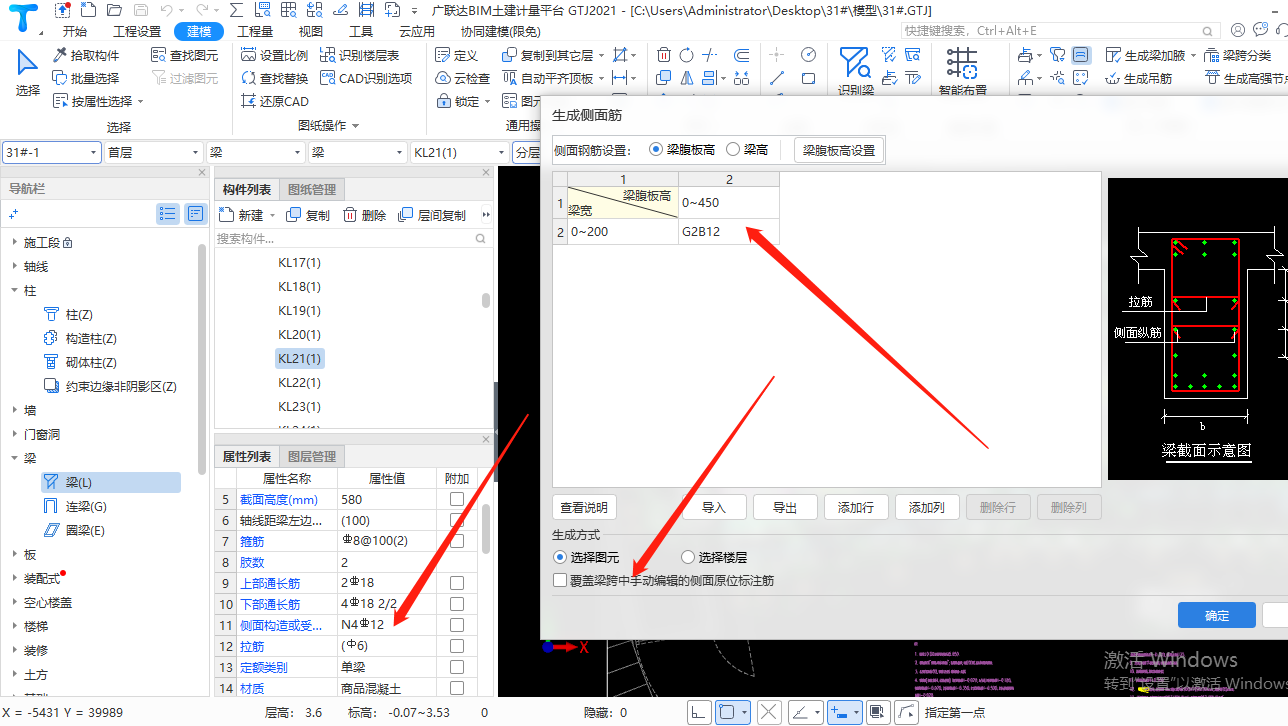This screenshot has height=726, width=1288.
Task: Click the 添加行 add row button
Action: 856,507
